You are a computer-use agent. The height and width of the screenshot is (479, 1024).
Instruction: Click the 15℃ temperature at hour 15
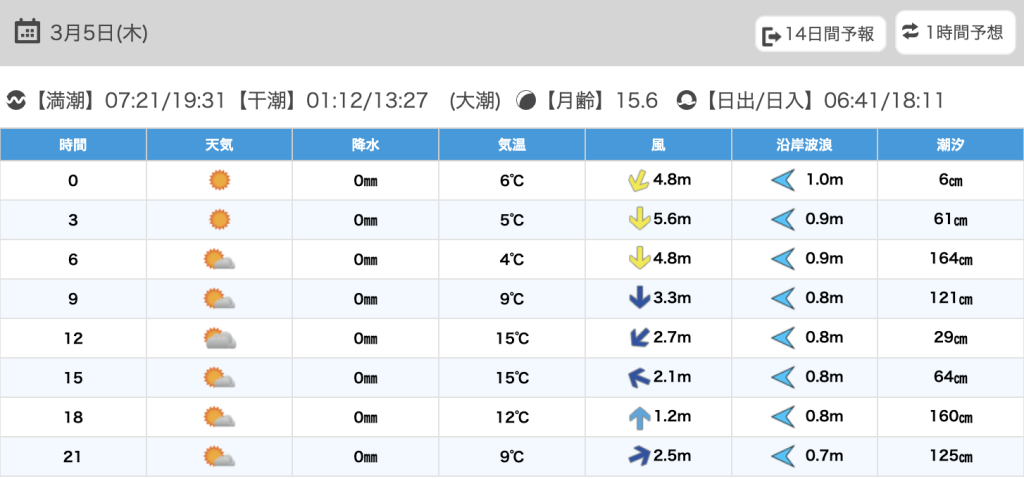click(x=511, y=378)
